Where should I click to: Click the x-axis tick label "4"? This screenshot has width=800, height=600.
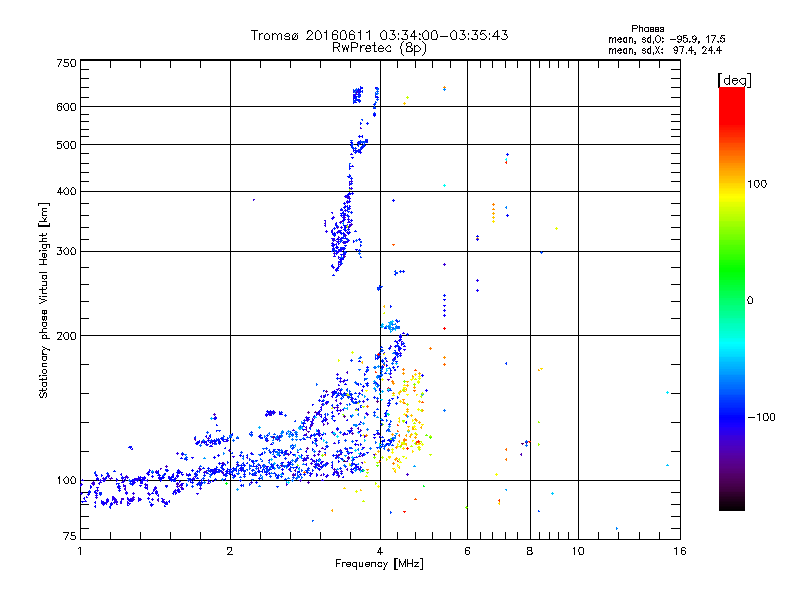tap(380, 551)
